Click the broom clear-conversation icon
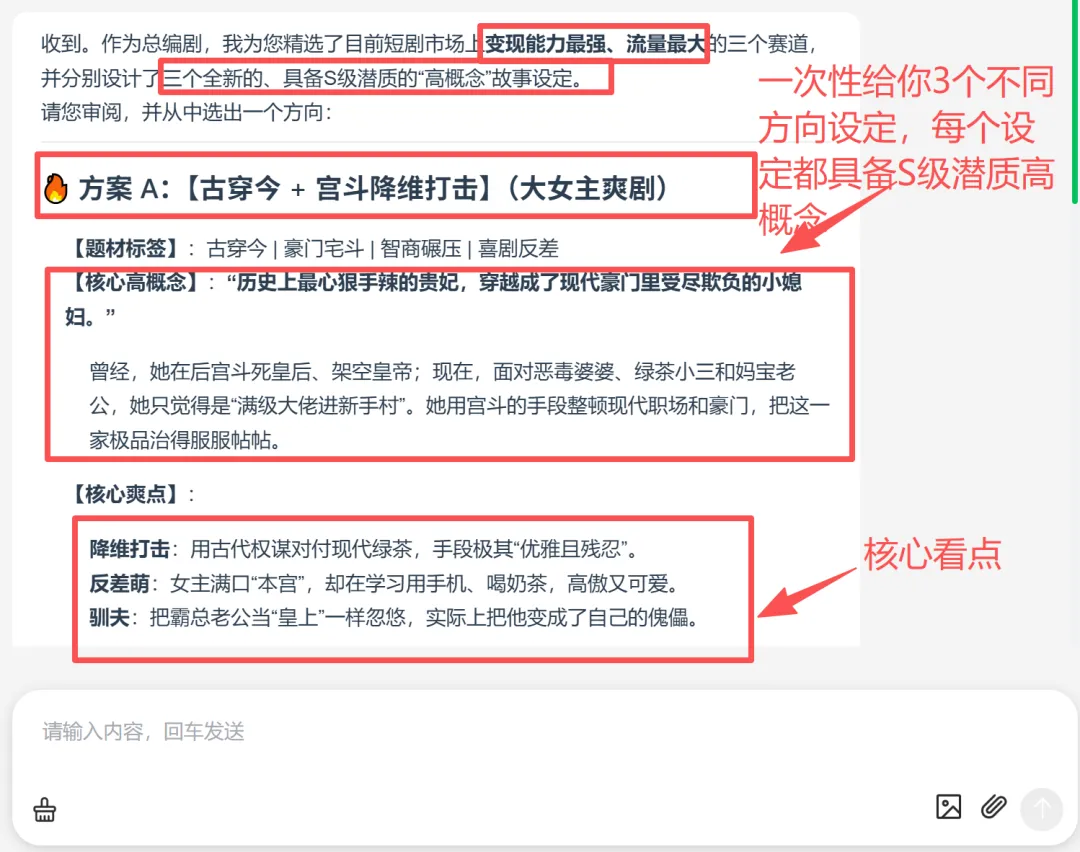The image size is (1080, 852). (45, 809)
